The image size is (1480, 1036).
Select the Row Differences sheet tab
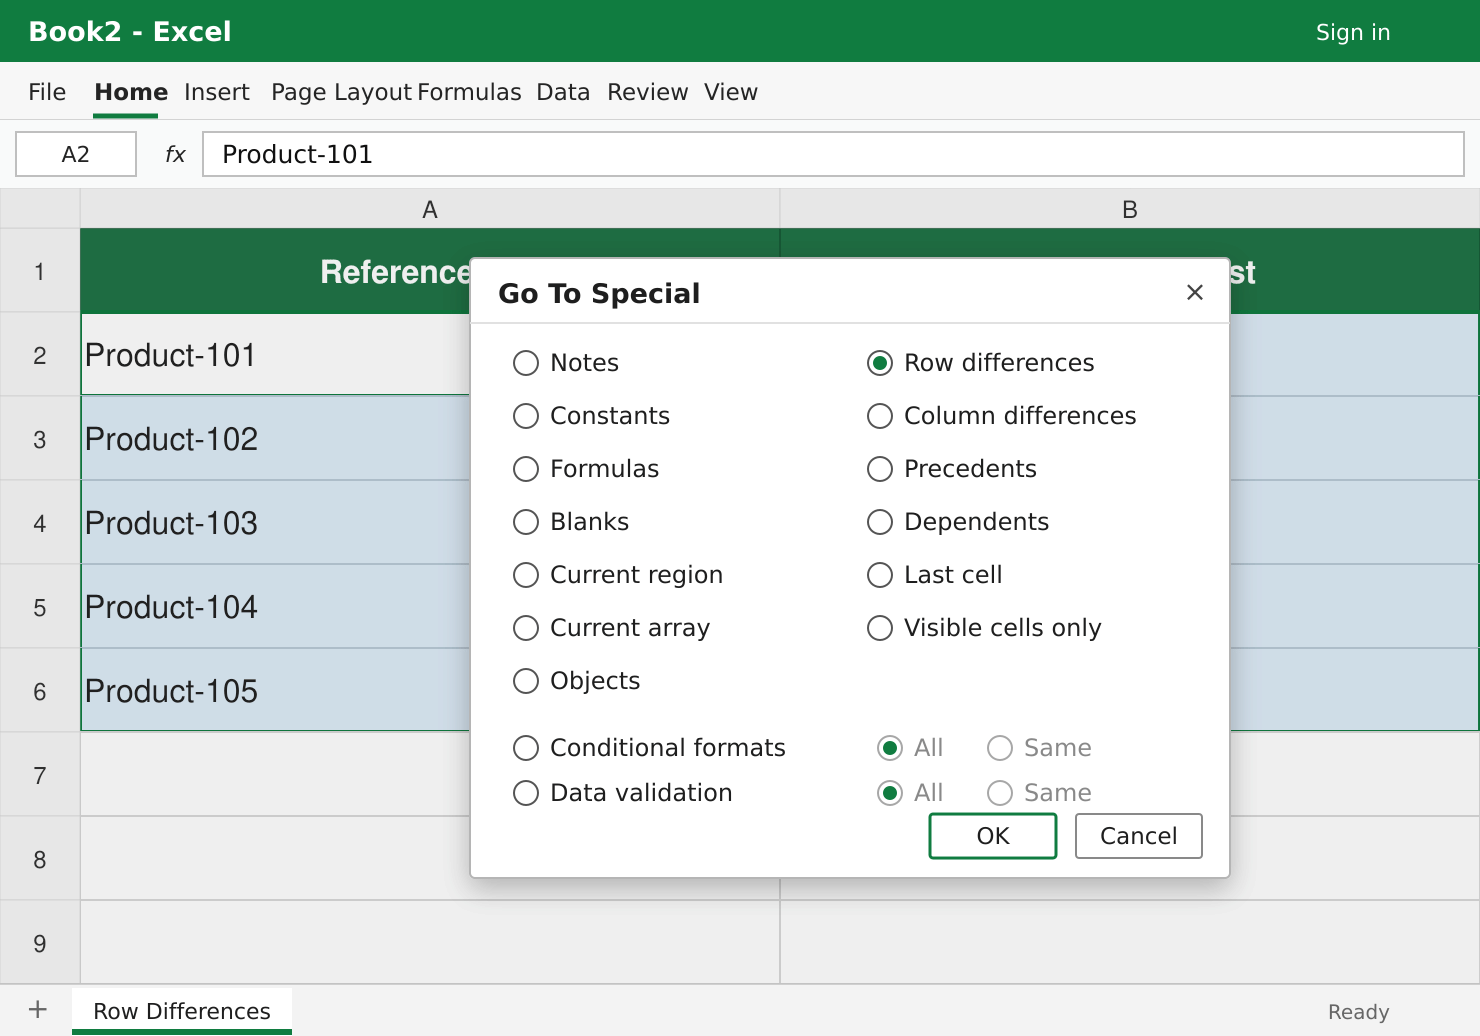coord(182,1011)
